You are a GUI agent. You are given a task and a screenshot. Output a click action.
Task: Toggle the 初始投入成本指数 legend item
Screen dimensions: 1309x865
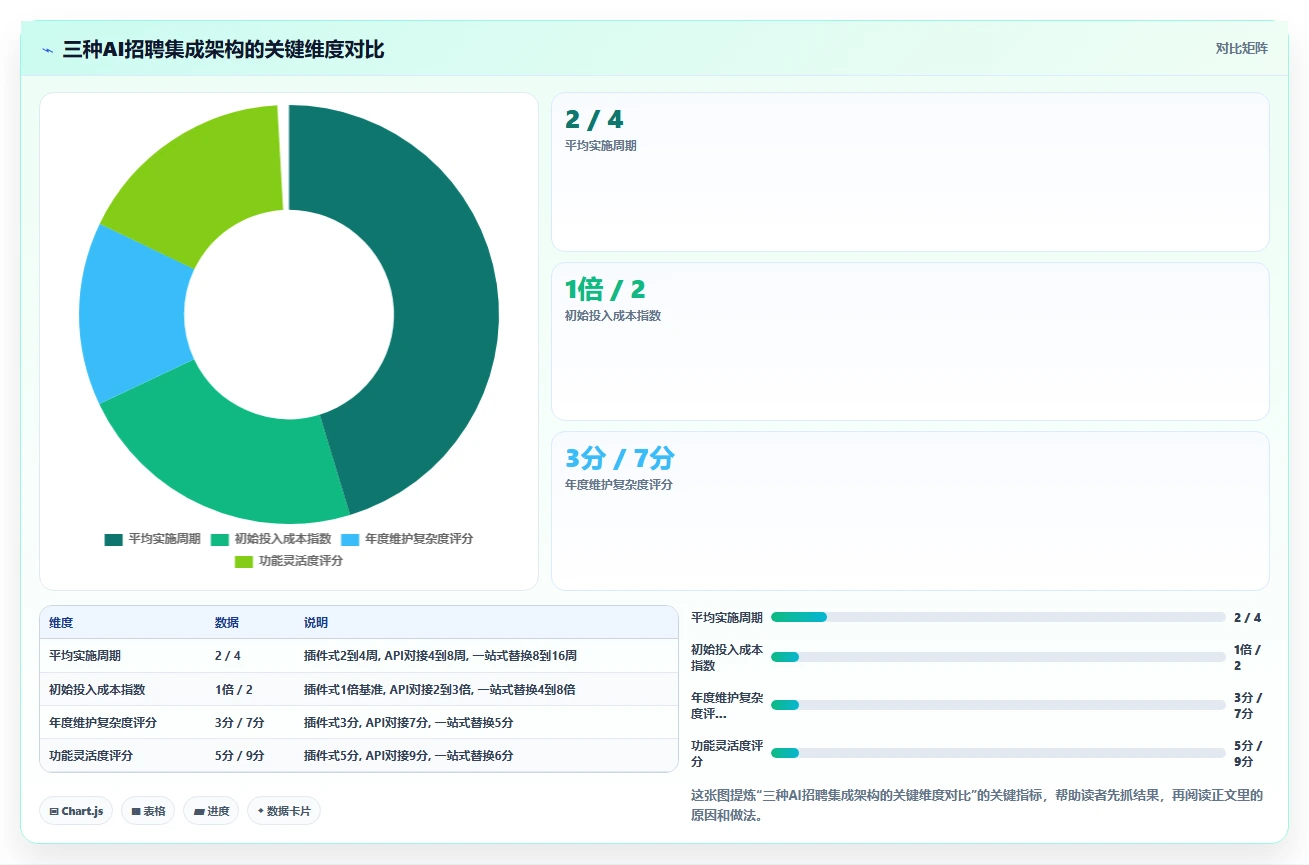tap(270, 539)
